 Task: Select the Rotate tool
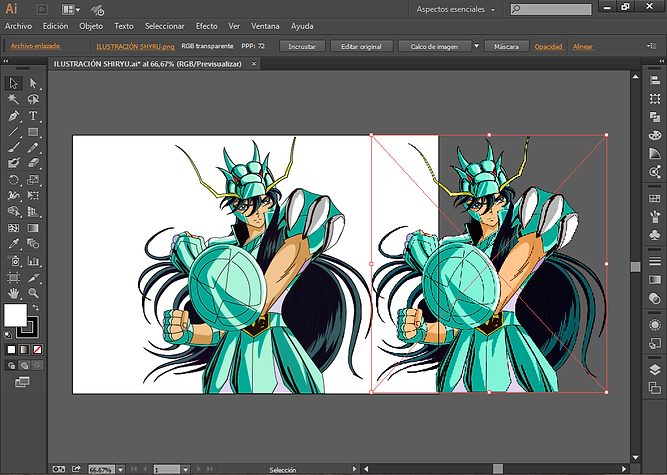click(x=14, y=180)
